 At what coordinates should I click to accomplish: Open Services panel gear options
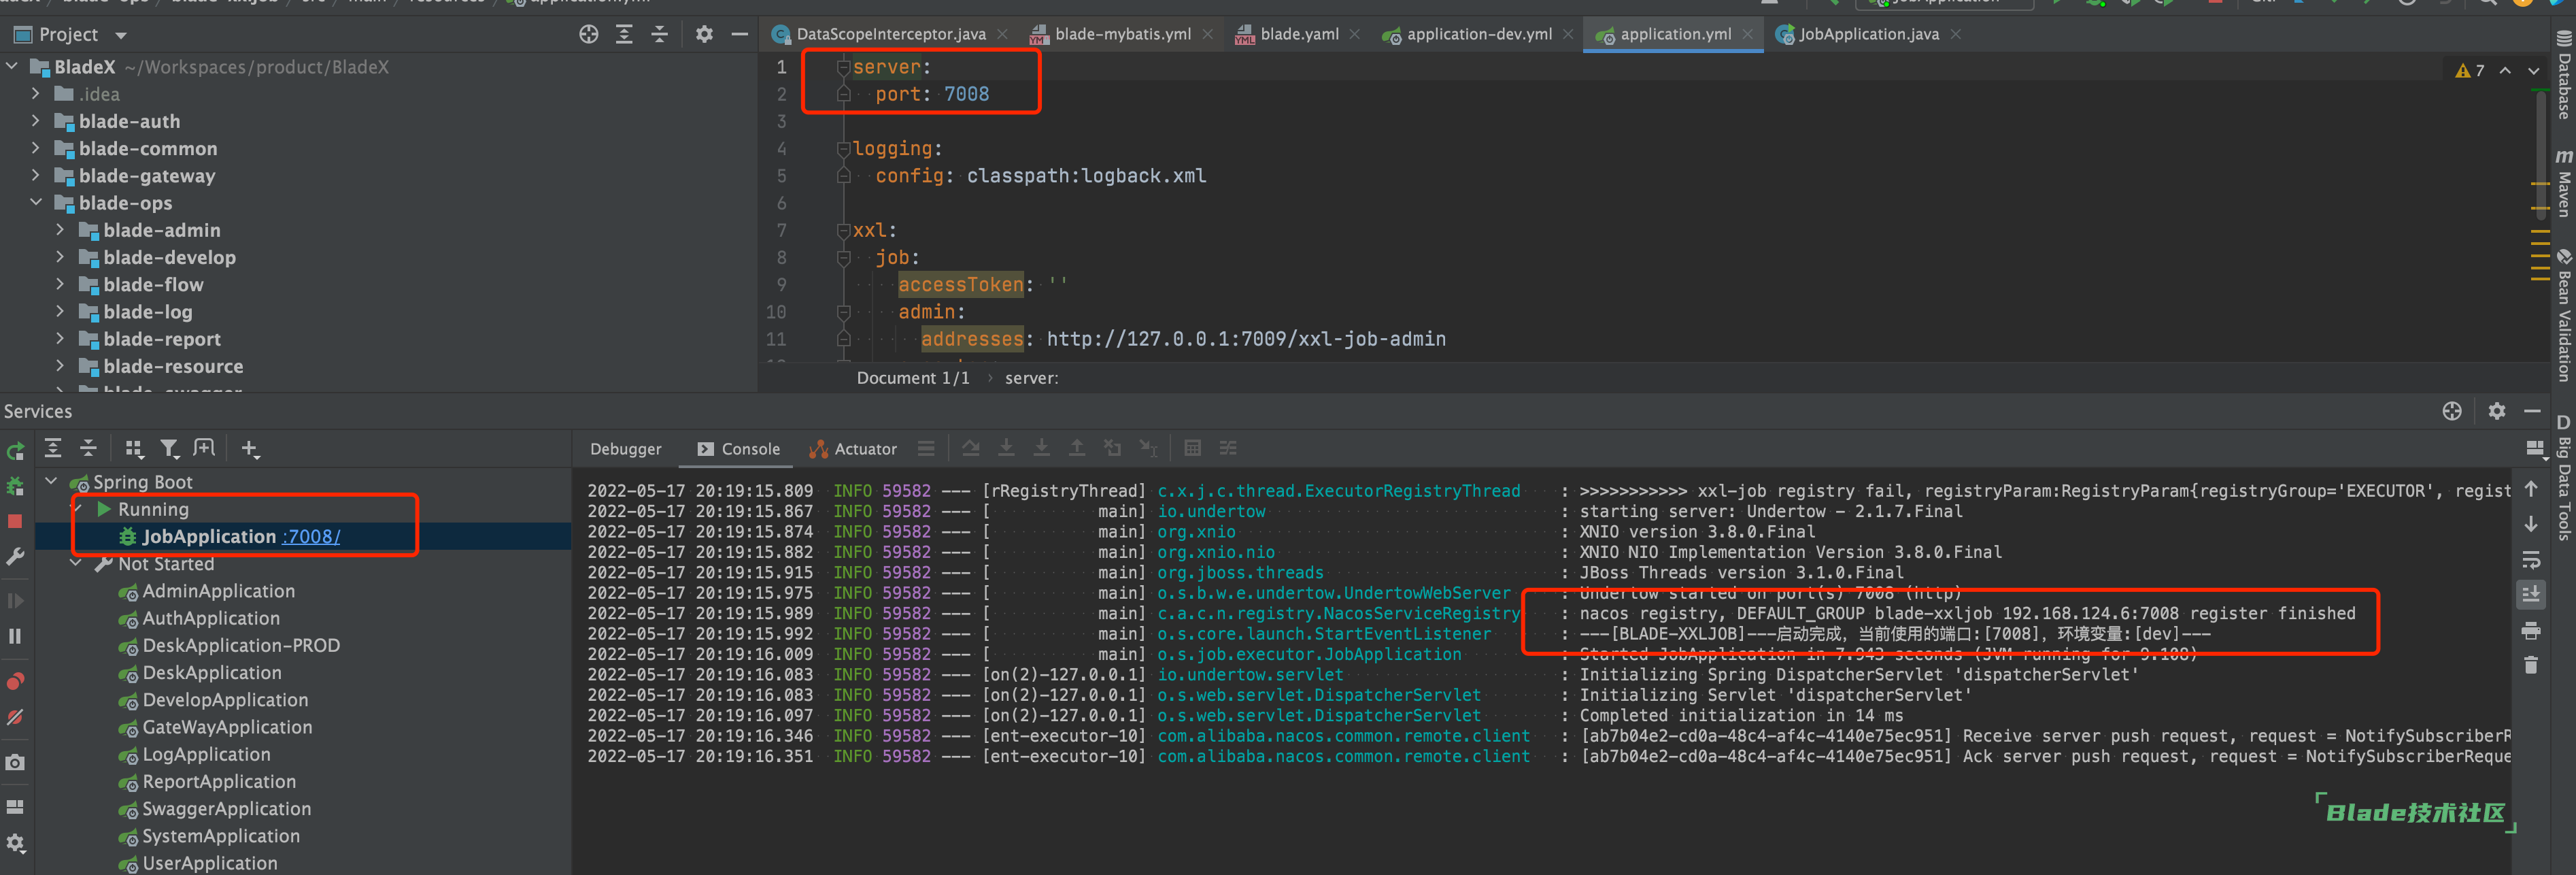point(2497,411)
